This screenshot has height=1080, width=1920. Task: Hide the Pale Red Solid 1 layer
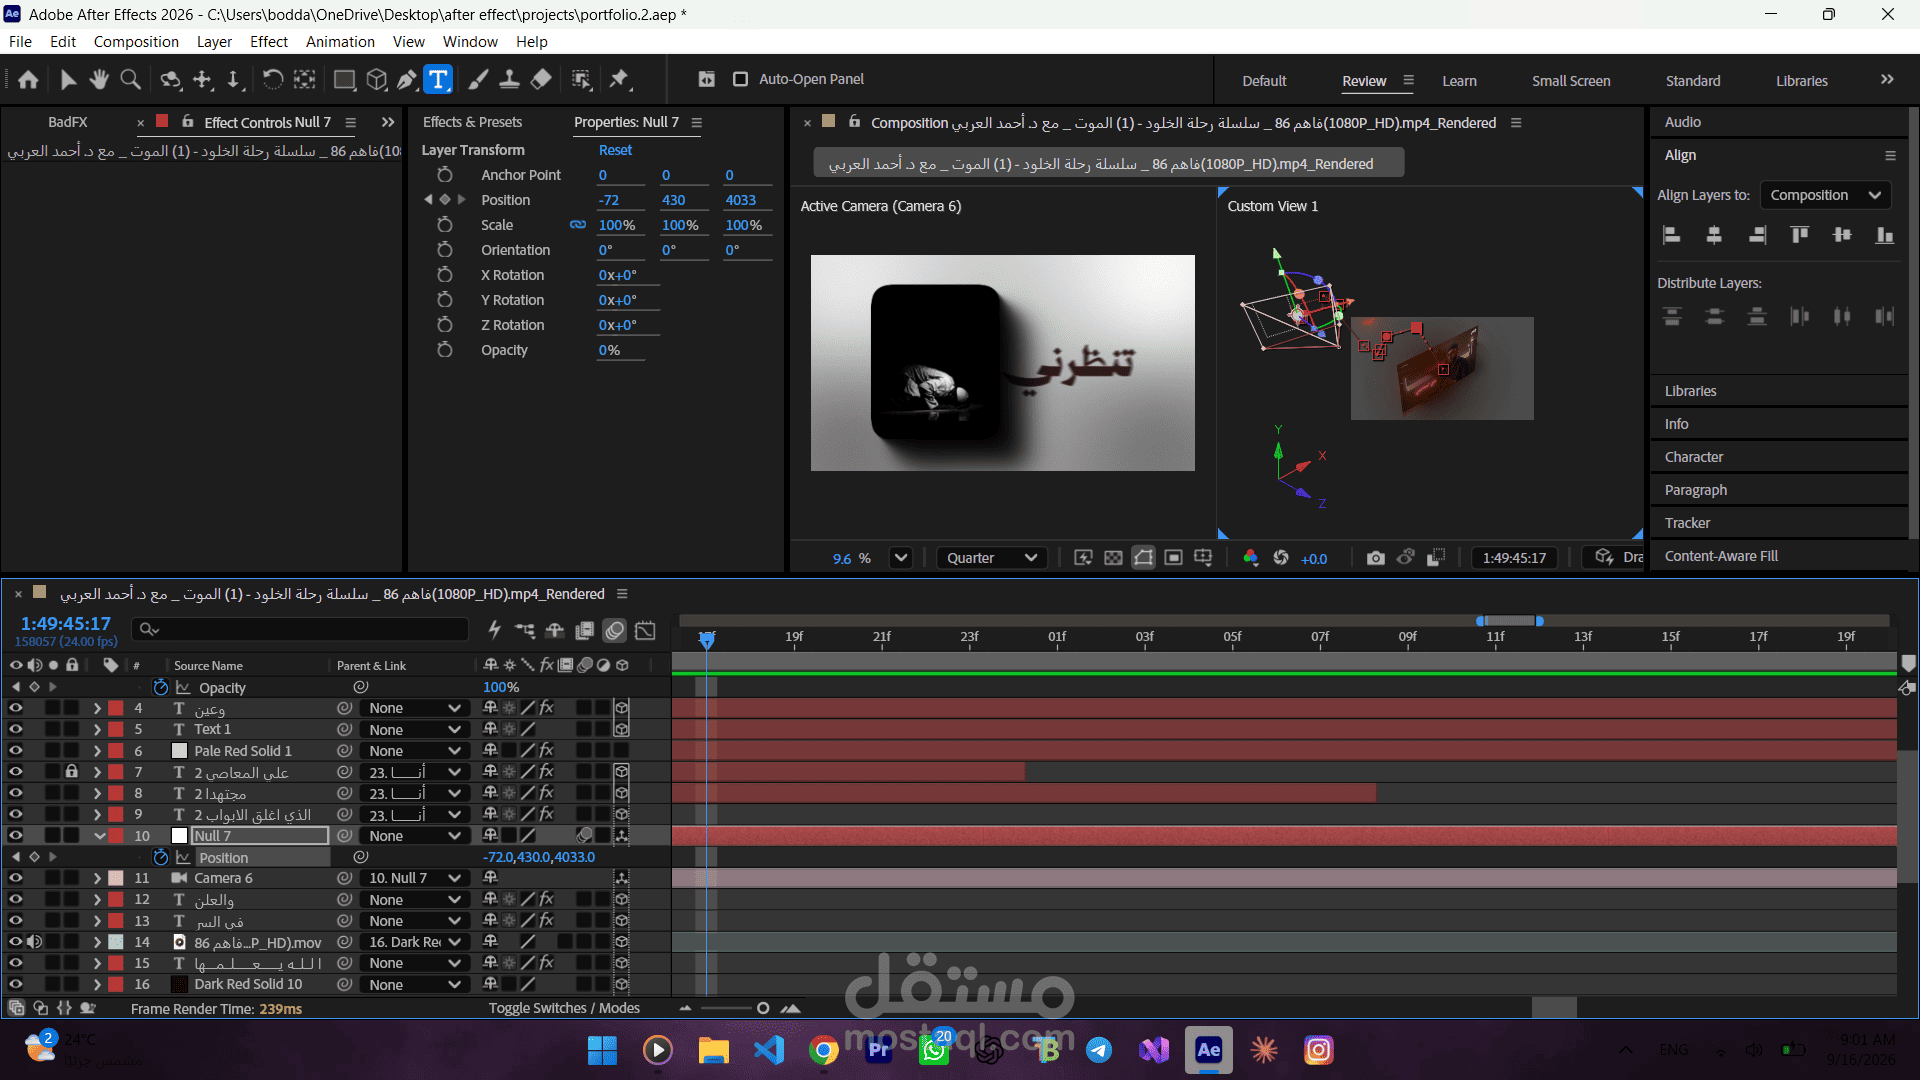[x=15, y=751]
